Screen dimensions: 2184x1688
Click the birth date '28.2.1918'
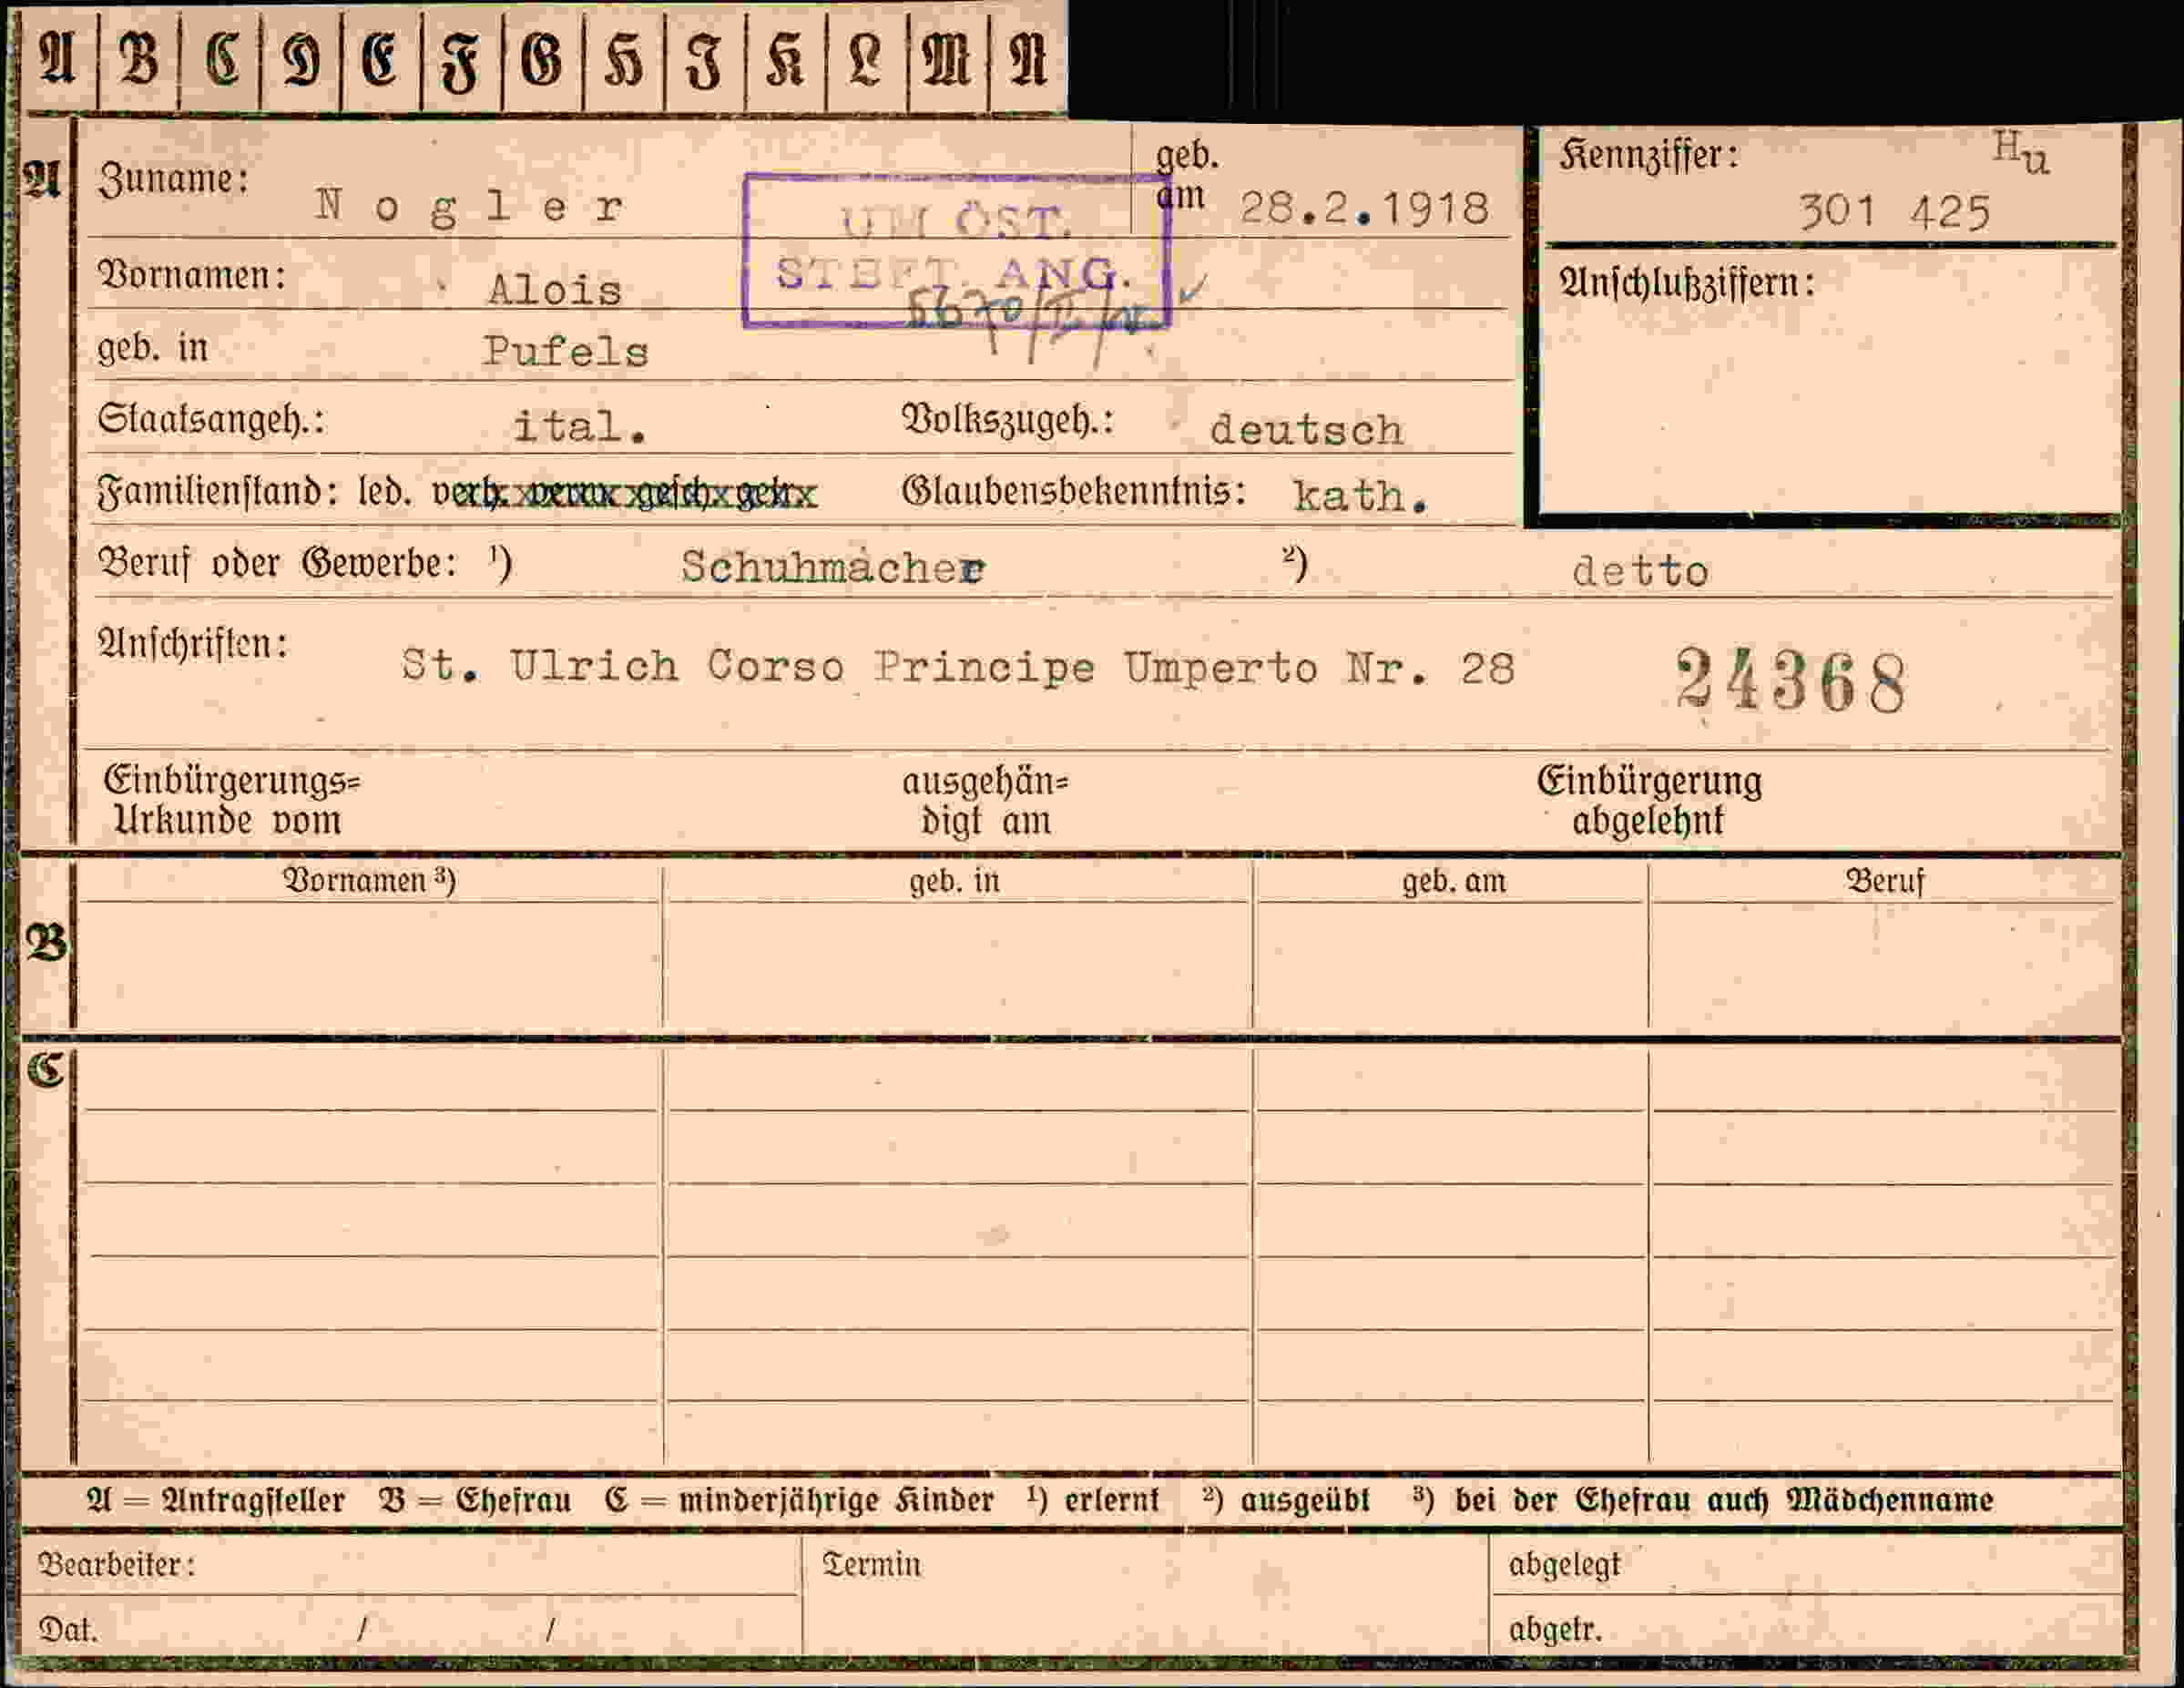coord(1364,209)
